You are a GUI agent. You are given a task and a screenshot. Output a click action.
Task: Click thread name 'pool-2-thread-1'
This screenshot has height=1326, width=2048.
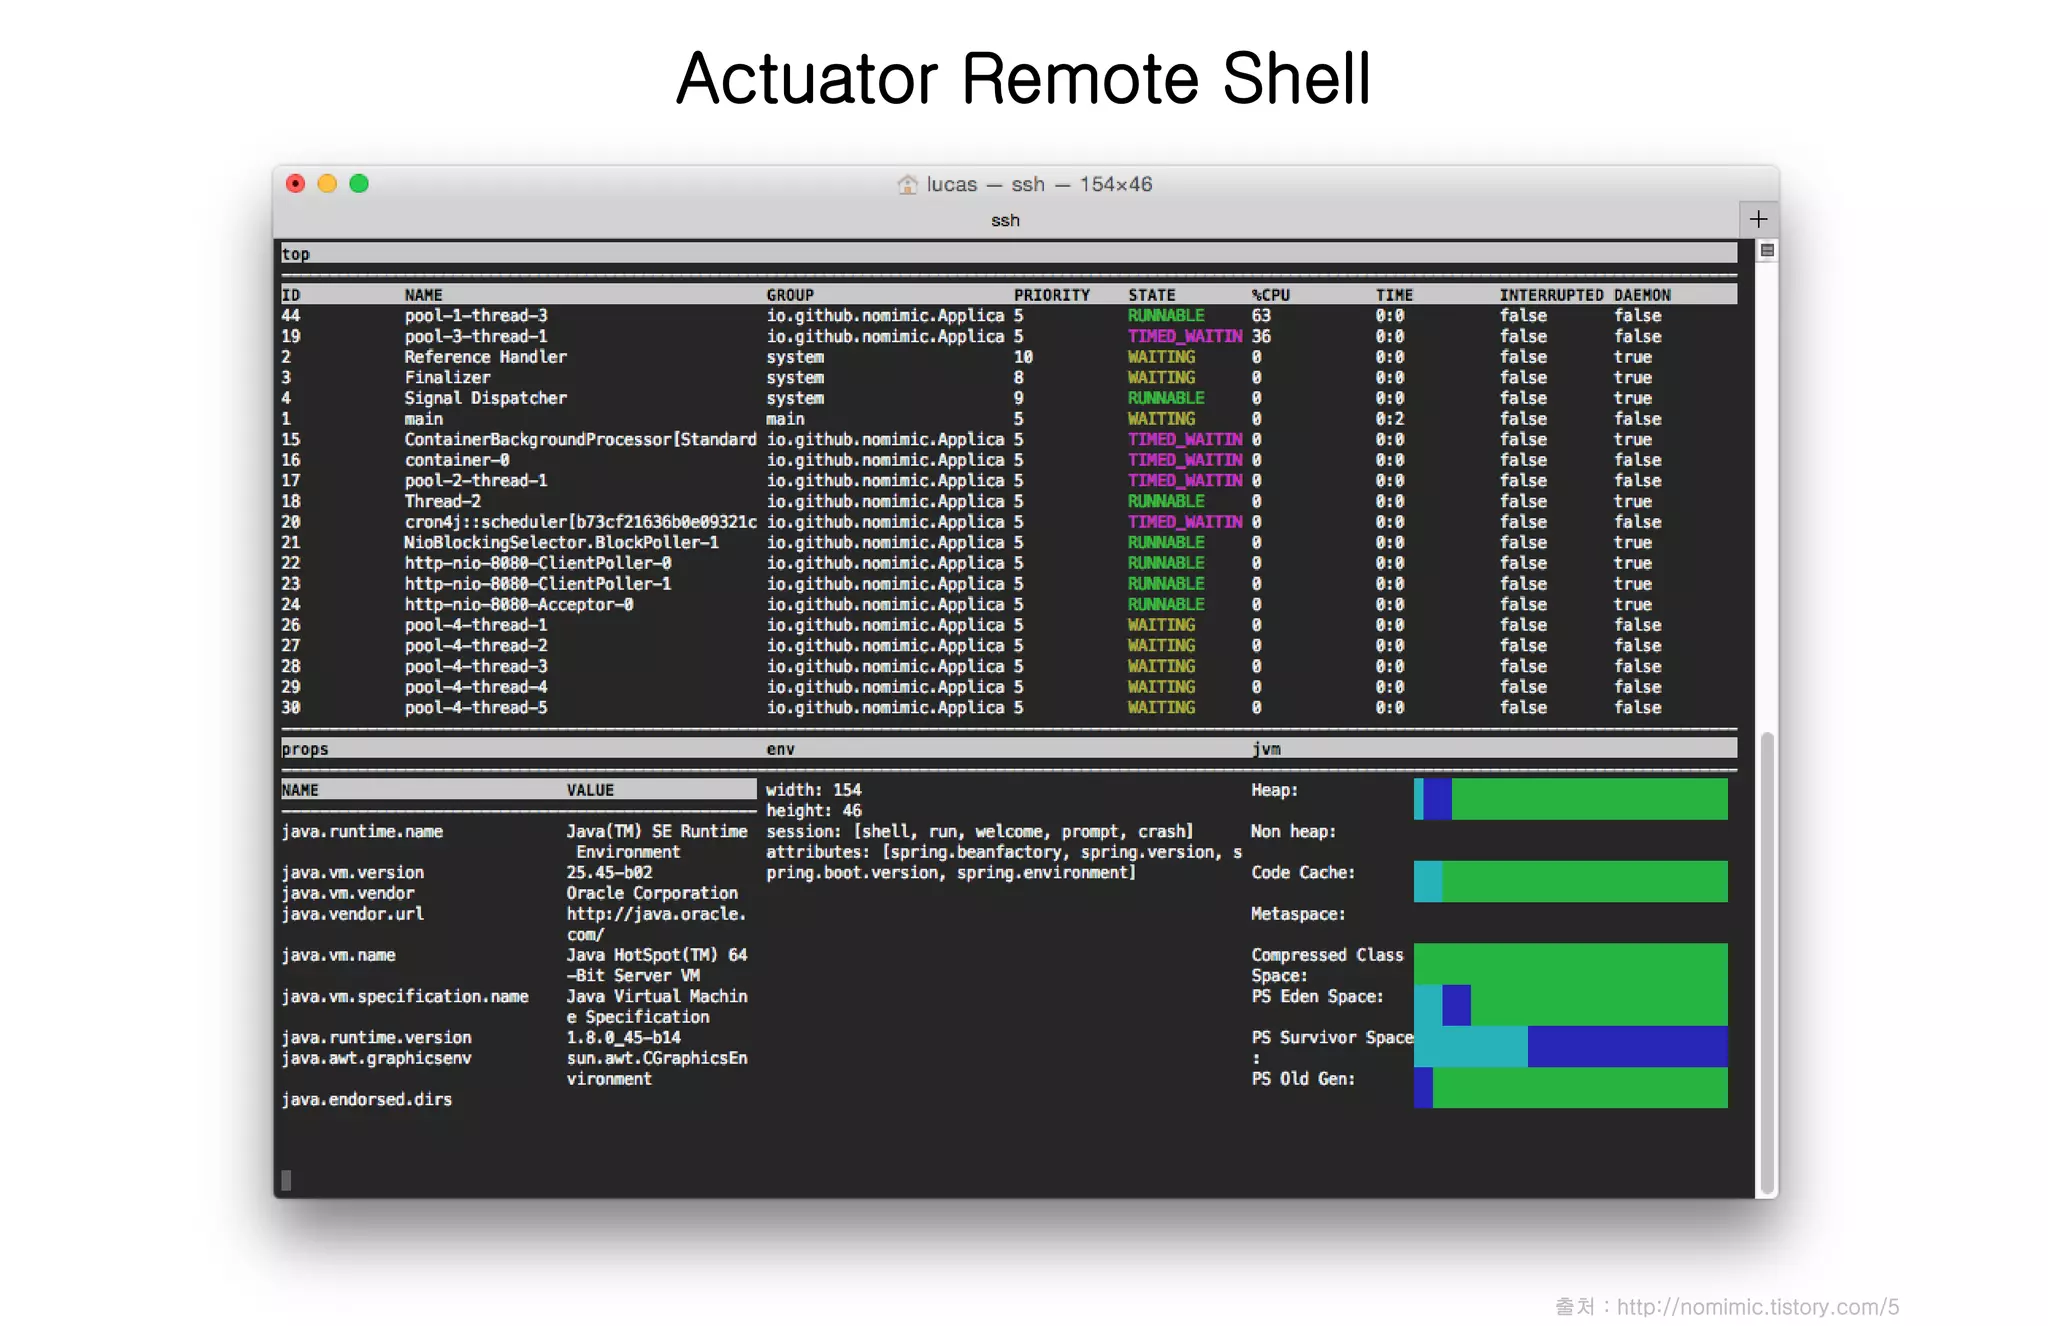point(476,481)
